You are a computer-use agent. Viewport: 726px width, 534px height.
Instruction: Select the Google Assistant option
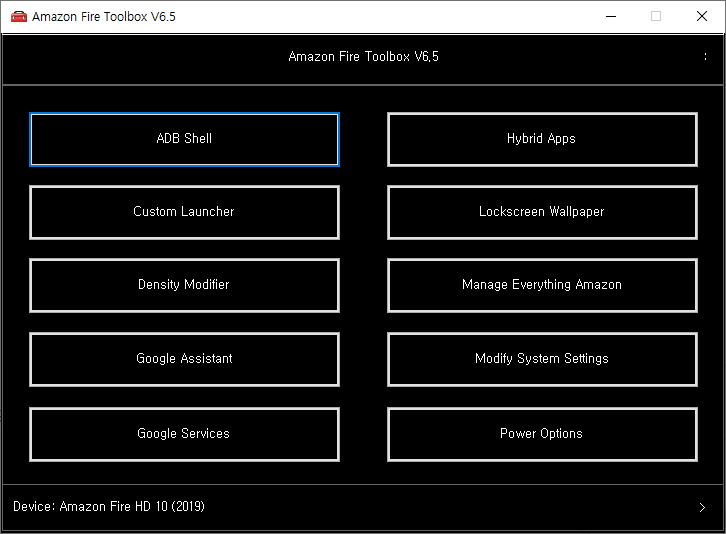184,359
